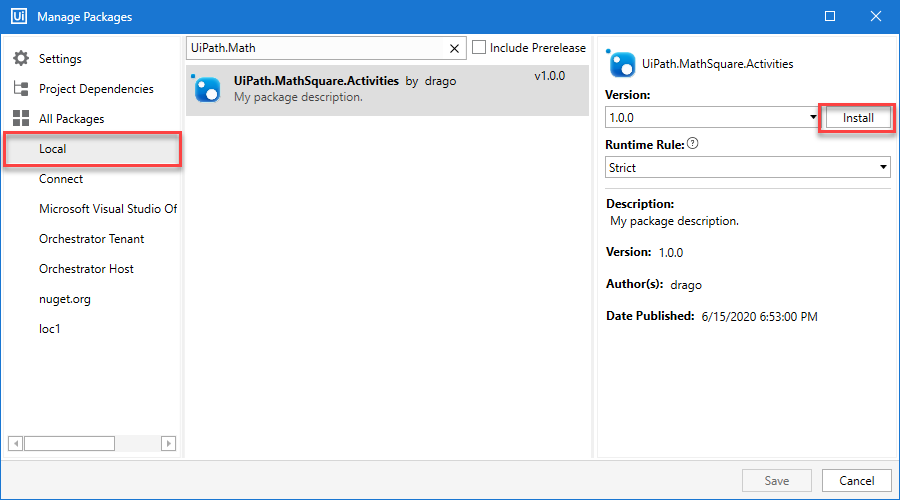Click the author name drago in details
This screenshot has height=500, width=900.
tap(686, 285)
